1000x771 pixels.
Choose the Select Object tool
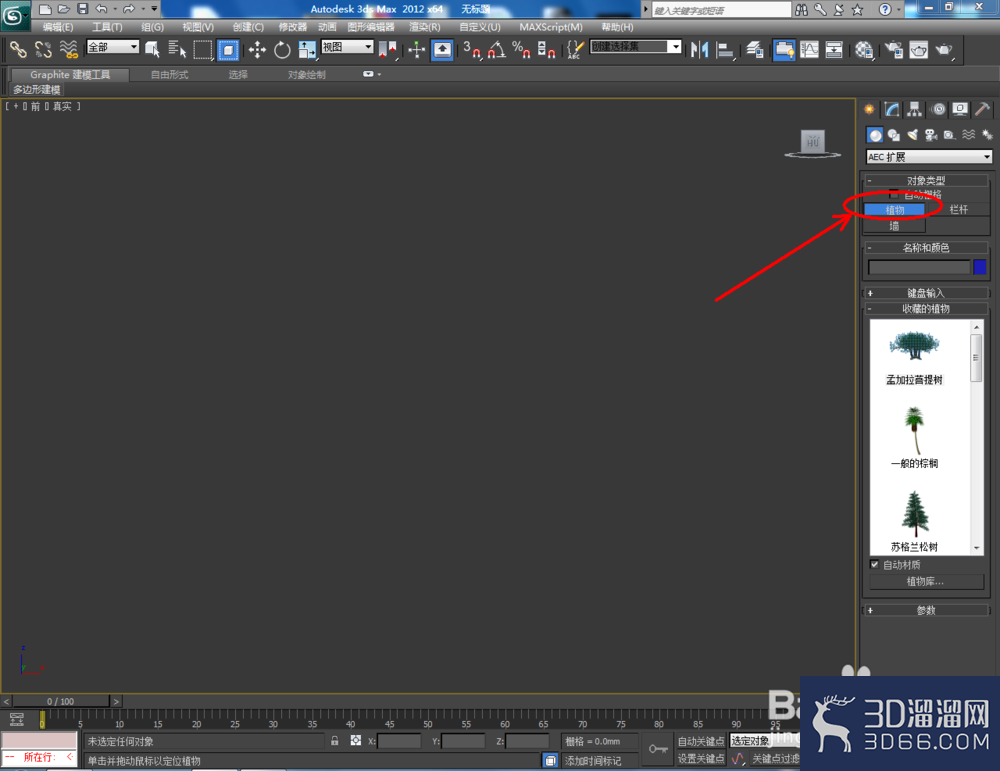pos(152,49)
